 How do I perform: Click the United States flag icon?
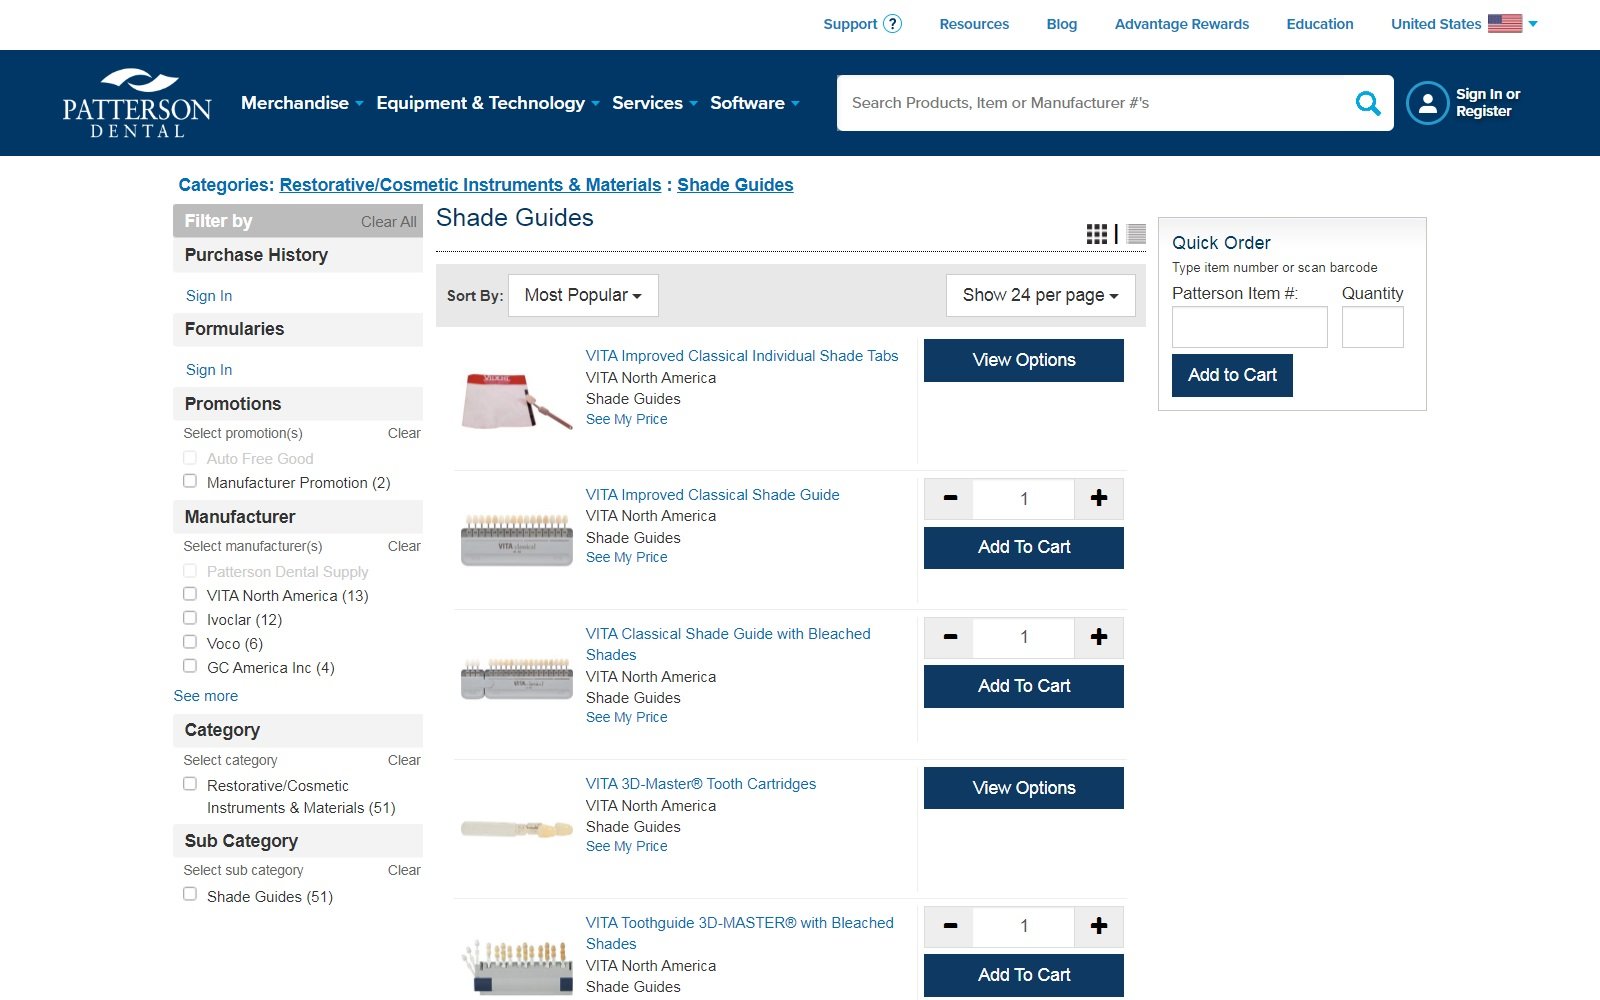pyautogui.click(x=1504, y=24)
